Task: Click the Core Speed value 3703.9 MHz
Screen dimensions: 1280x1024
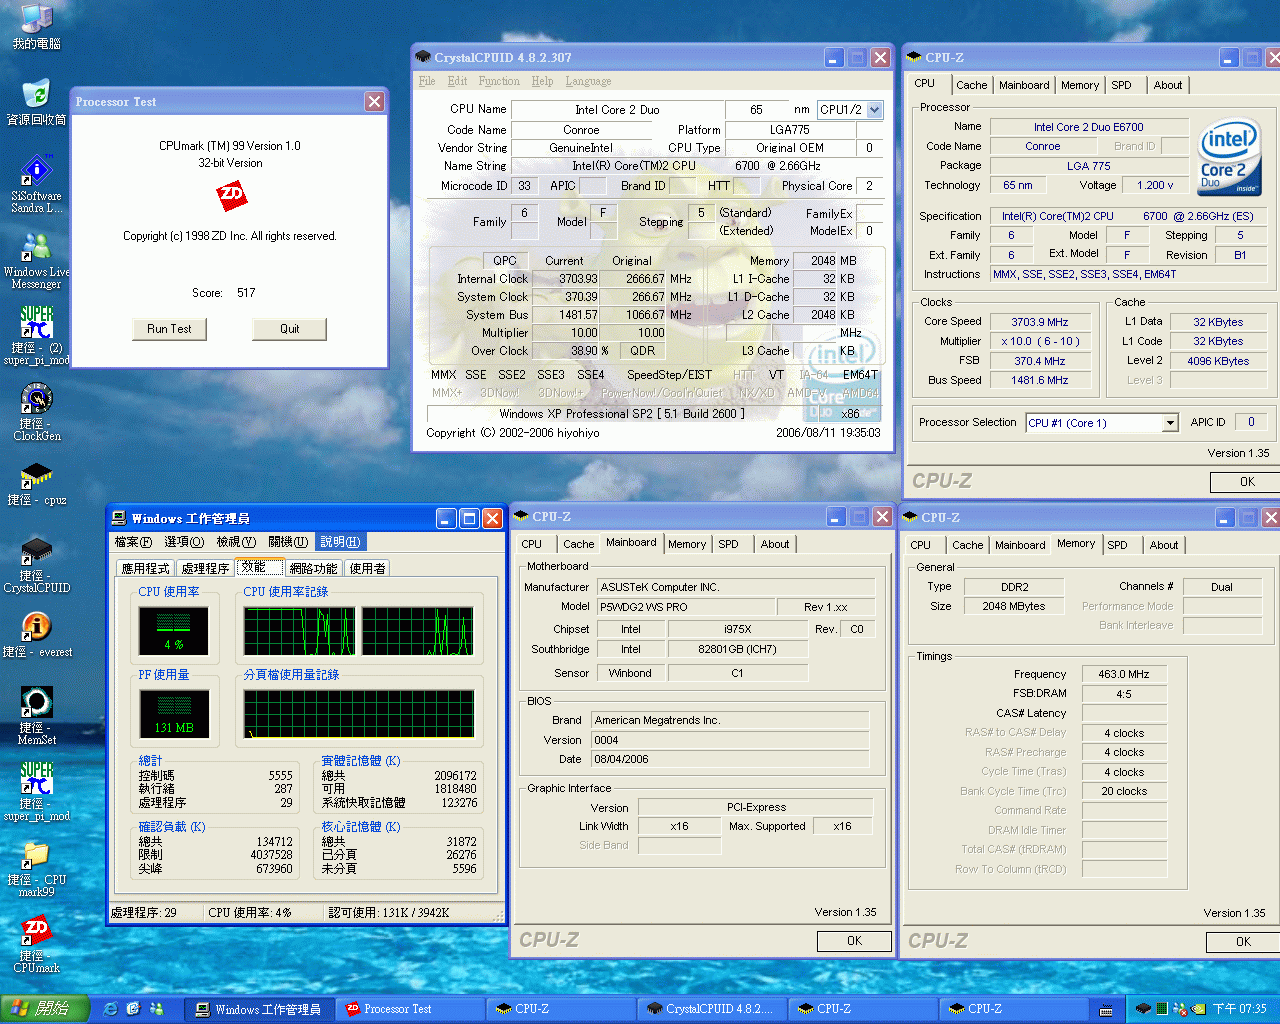Action: click(1039, 322)
